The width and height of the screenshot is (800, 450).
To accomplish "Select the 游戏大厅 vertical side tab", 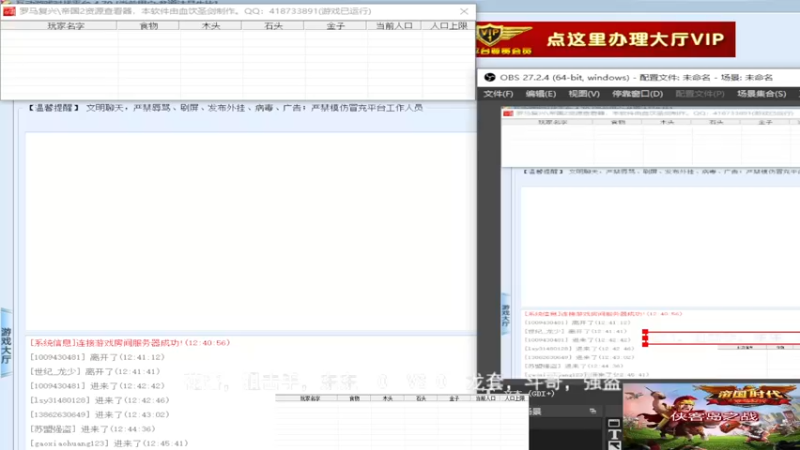I will click(x=6, y=343).
